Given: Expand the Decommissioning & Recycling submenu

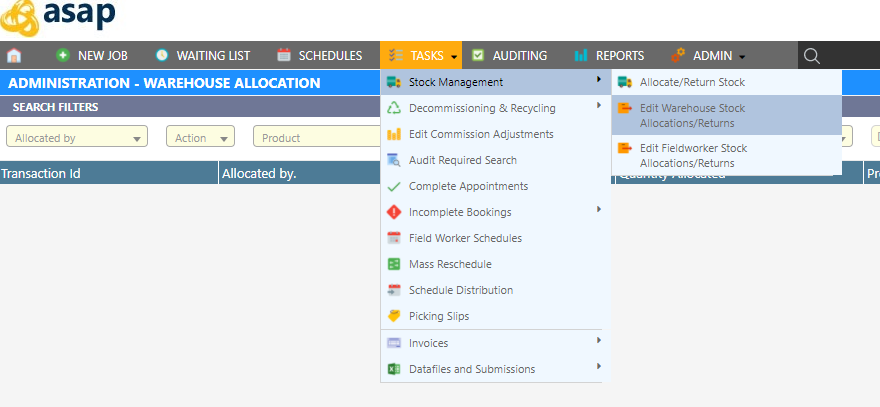Looking at the screenshot, I should (x=482, y=108).
